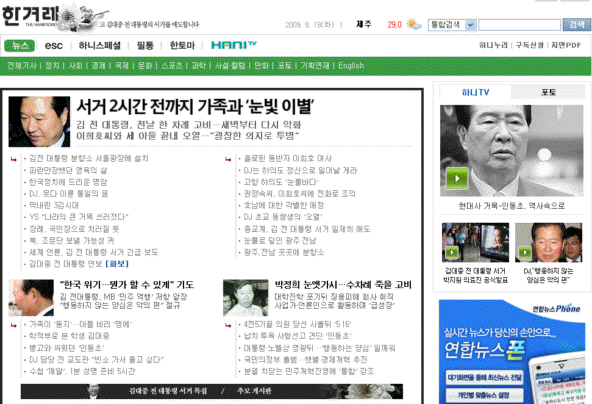The height and width of the screenshot is (404, 592).
Task: Click 김대중 전 대통령 서거 특집 banner link
Action: (168, 391)
